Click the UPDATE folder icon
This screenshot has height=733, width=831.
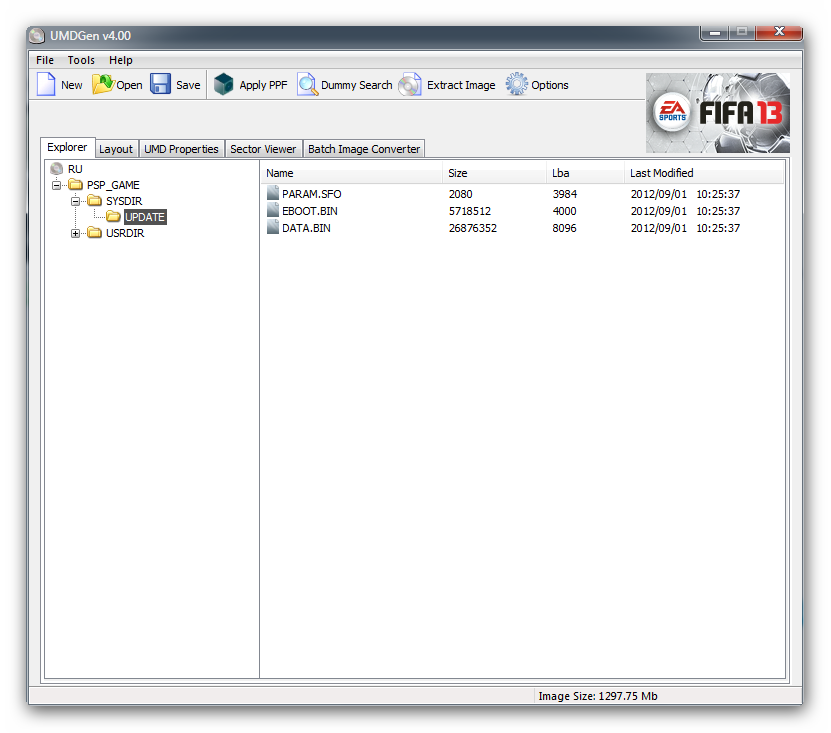[x=113, y=217]
